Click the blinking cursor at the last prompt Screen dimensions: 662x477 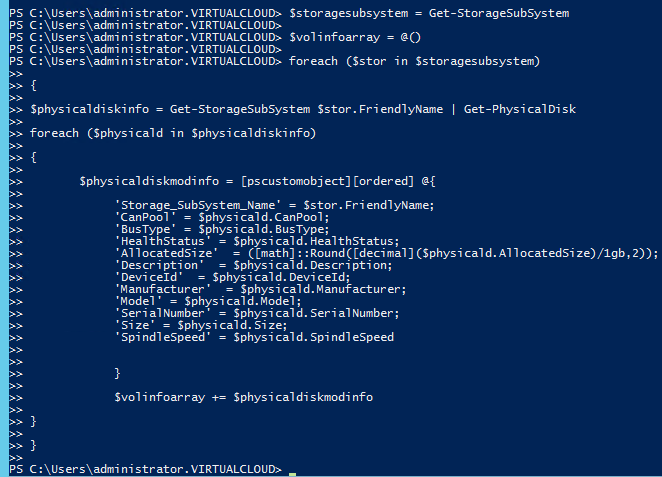click(293, 471)
